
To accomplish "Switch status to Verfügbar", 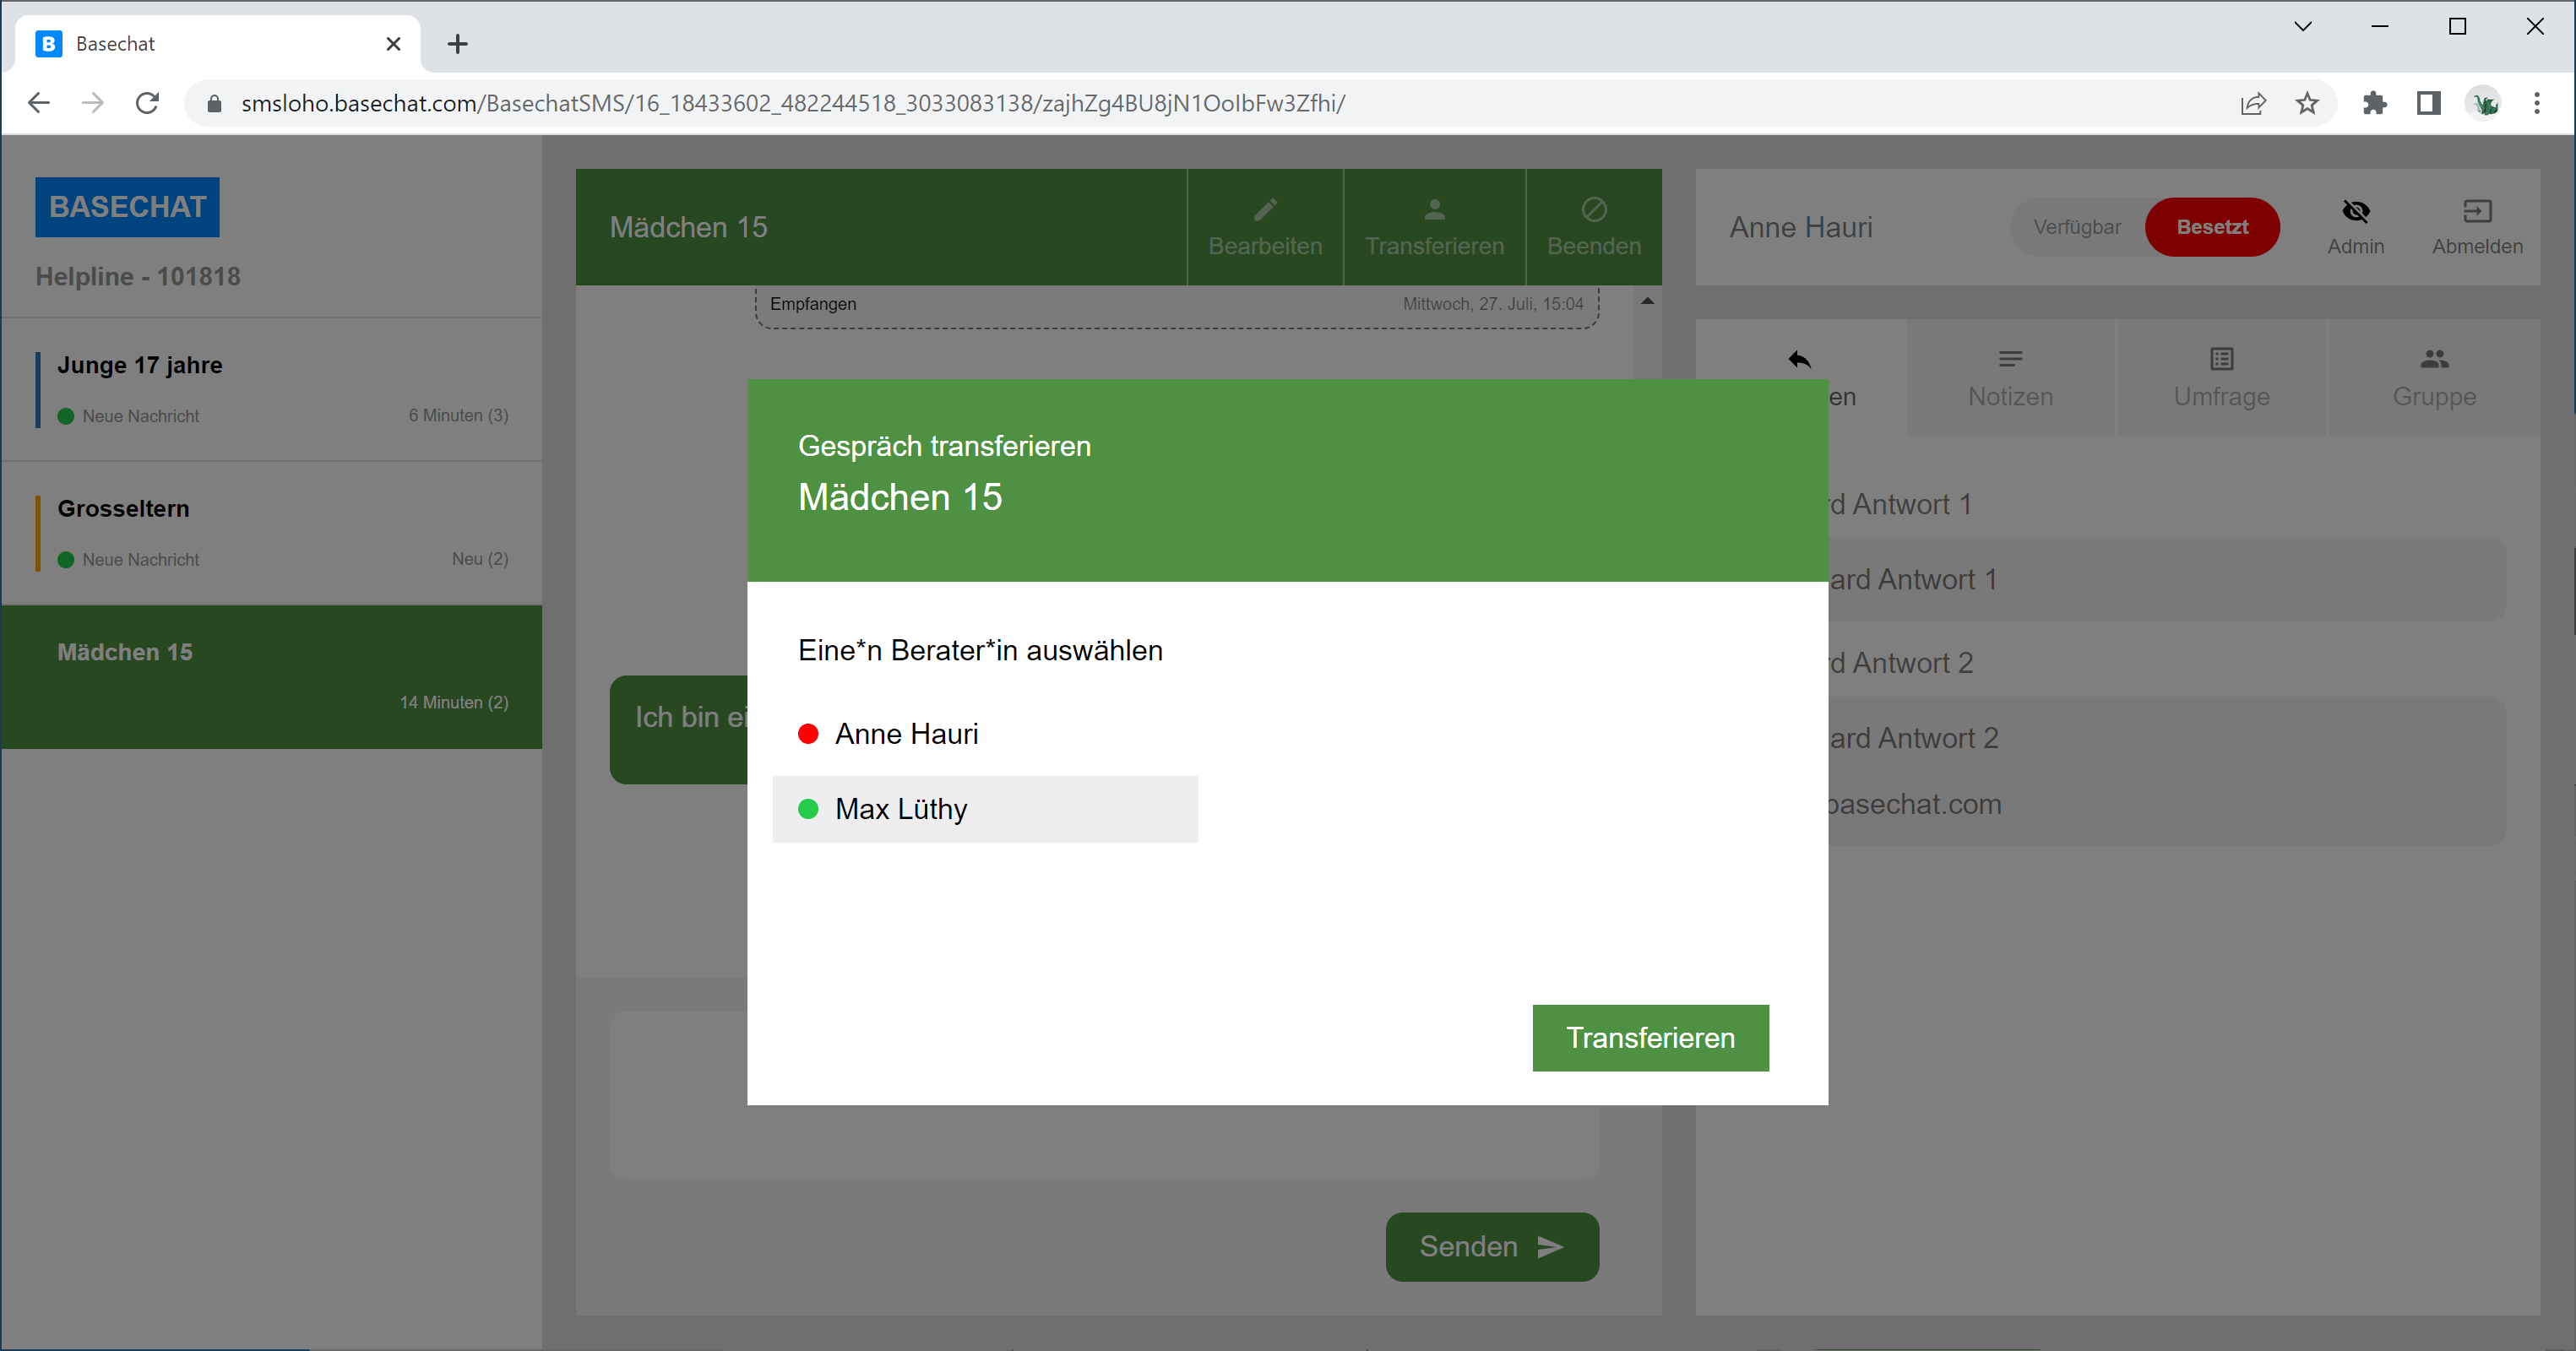I will click(2076, 227).
